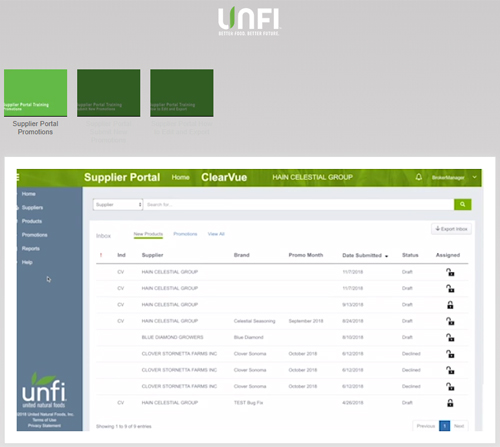Open Help in the left sidebar

pos(27,262)
